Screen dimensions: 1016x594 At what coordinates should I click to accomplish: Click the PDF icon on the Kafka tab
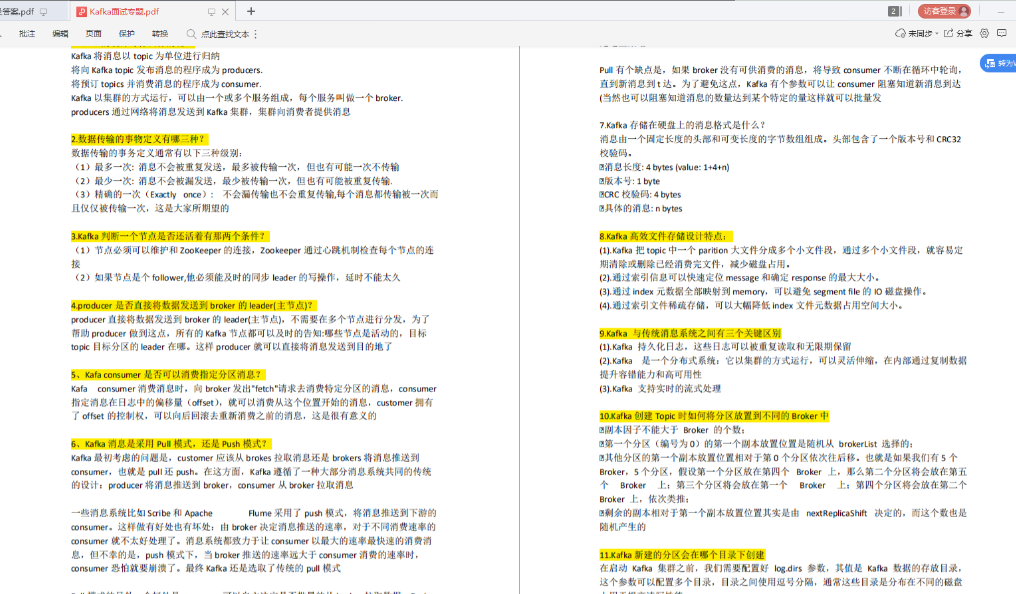pos(82,12)
